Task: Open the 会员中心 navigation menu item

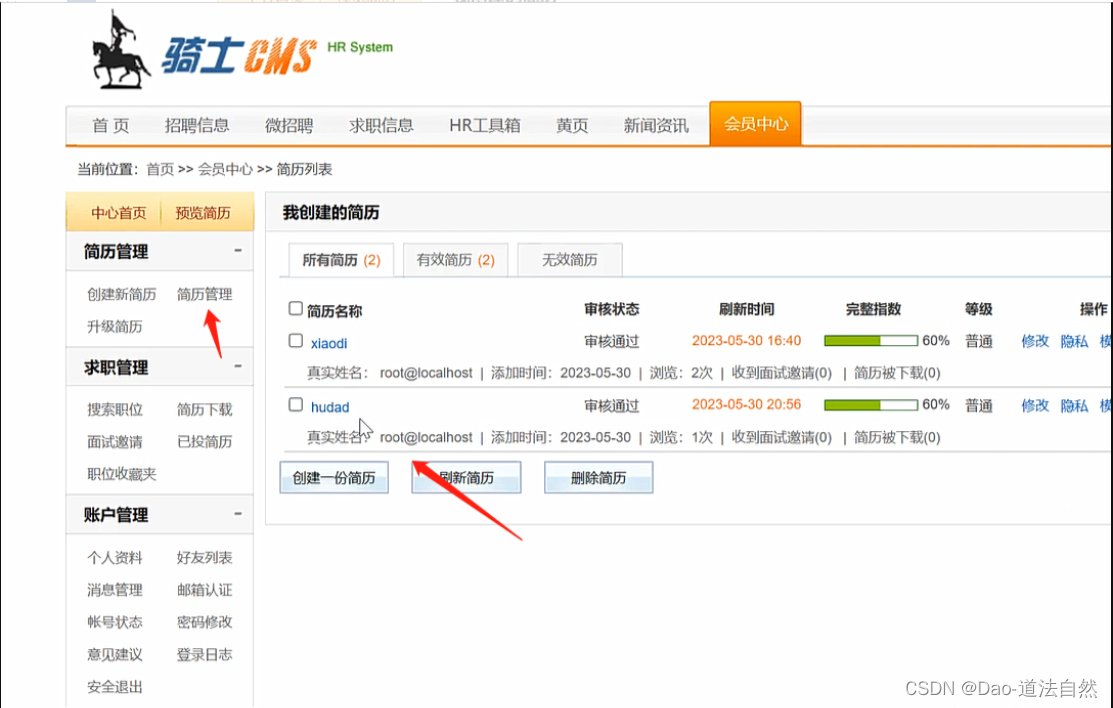Action: click(x=755, y=122)
